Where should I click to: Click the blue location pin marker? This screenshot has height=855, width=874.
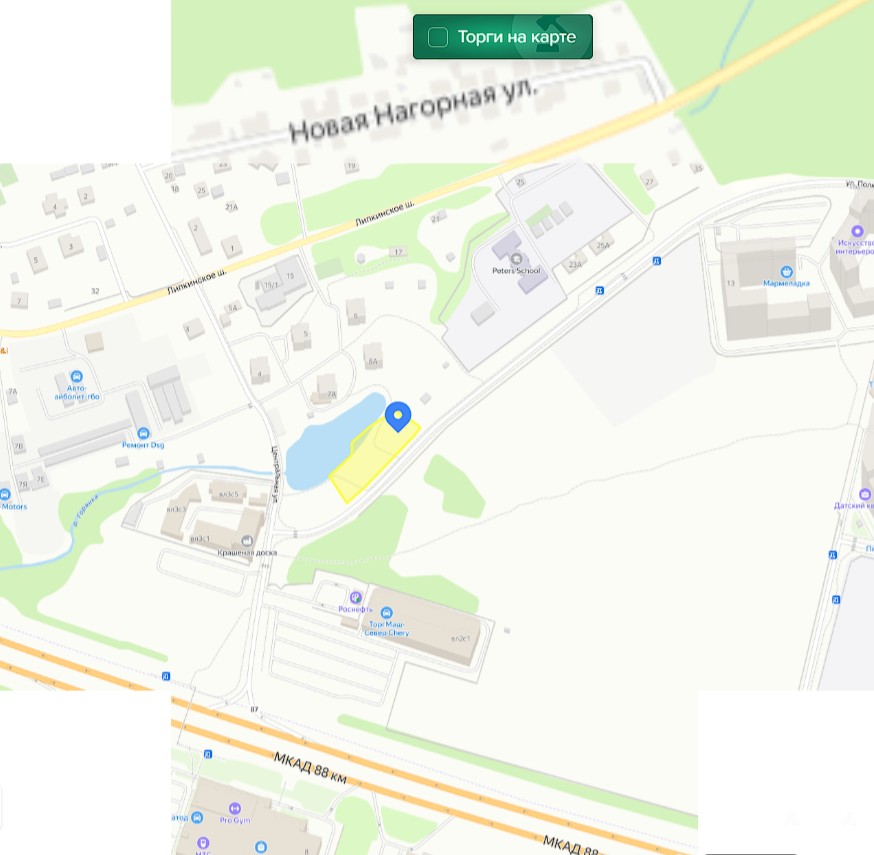tap(398, 416)
